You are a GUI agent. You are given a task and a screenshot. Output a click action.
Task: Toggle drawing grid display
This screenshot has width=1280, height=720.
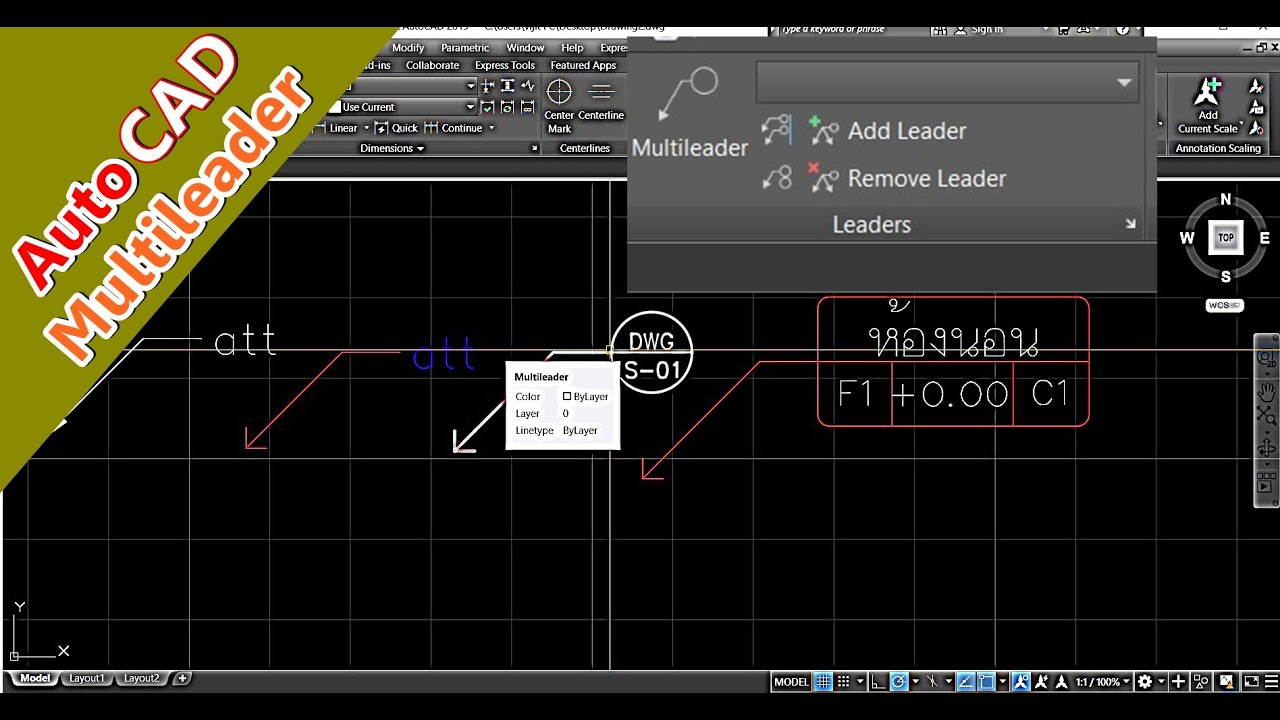tap(823, 682)
